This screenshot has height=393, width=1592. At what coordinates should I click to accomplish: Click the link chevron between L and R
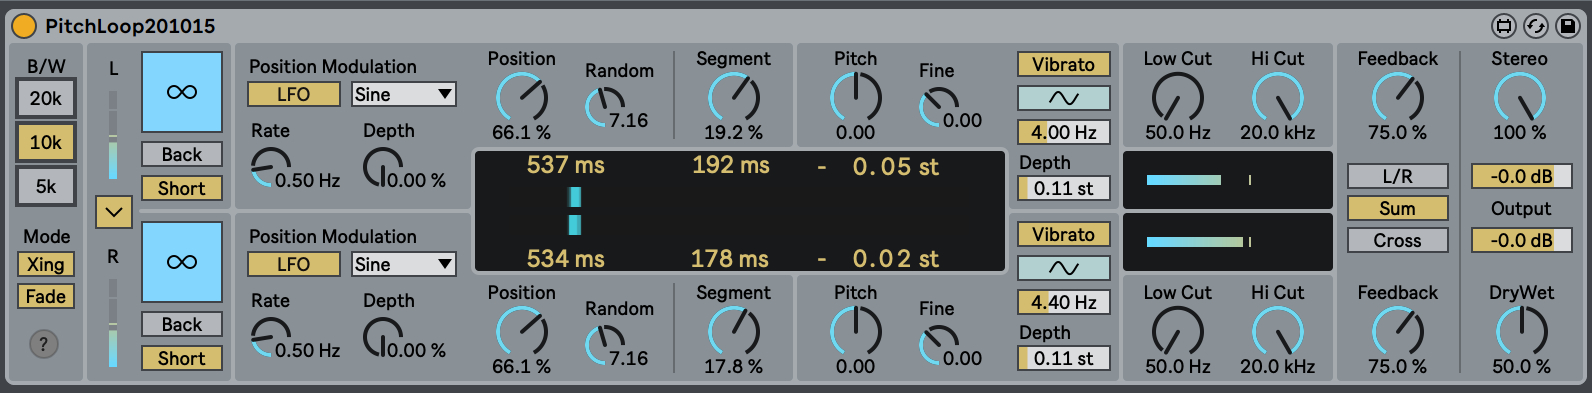pos(113,212)
